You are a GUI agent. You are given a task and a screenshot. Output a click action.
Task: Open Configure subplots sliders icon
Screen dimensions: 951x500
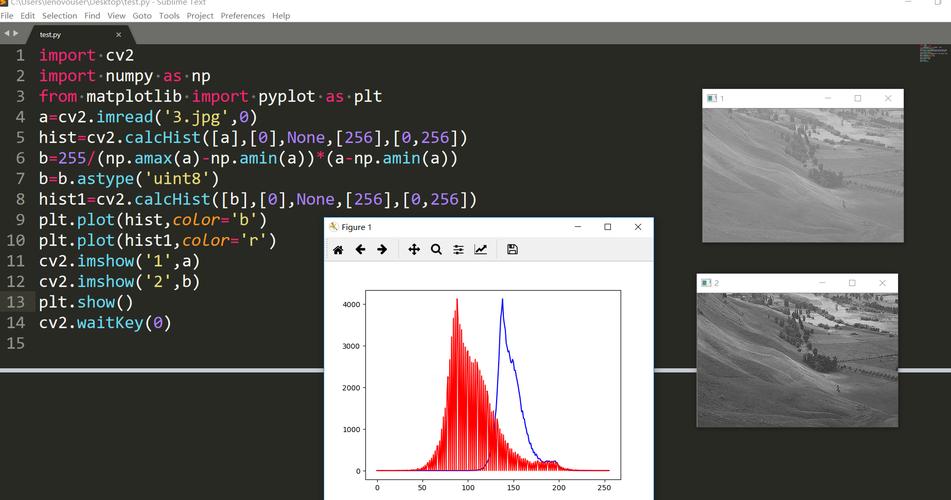tap(459, 249)
